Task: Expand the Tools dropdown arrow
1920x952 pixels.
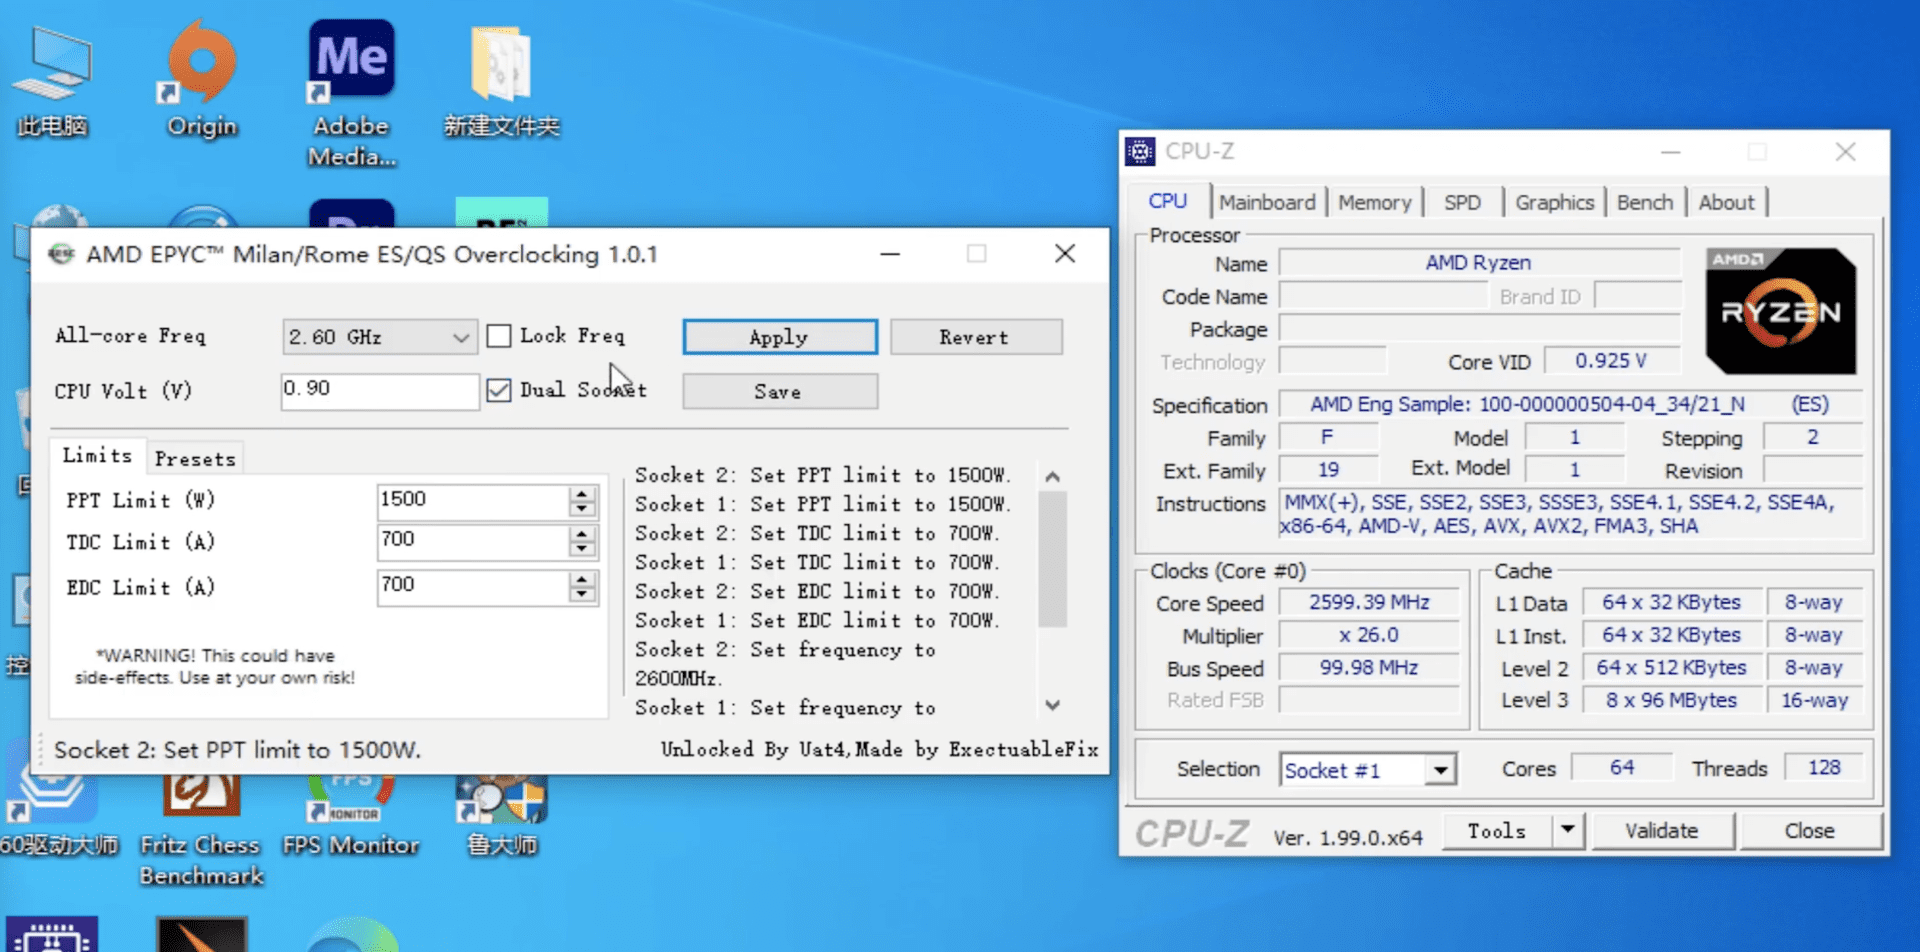Action: point(1567,830)
